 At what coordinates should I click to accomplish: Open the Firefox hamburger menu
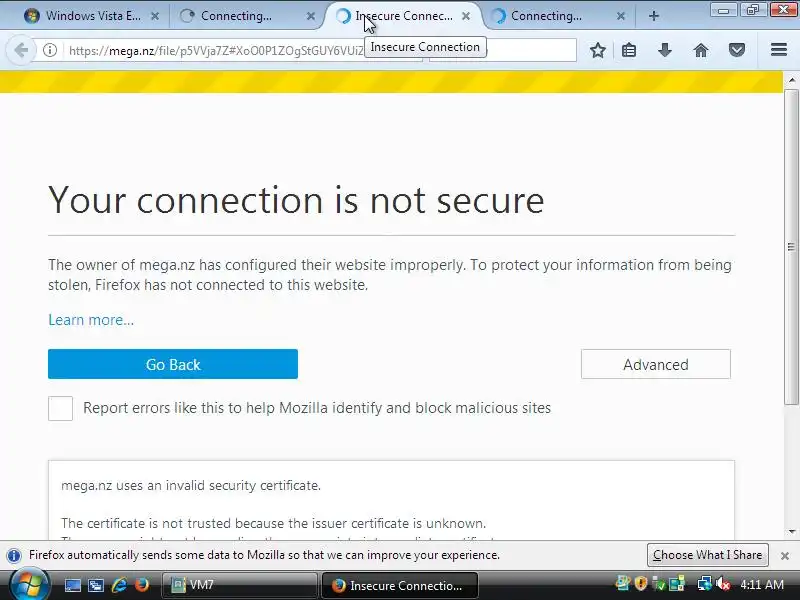pyautogui.click(x=779, y=49)
